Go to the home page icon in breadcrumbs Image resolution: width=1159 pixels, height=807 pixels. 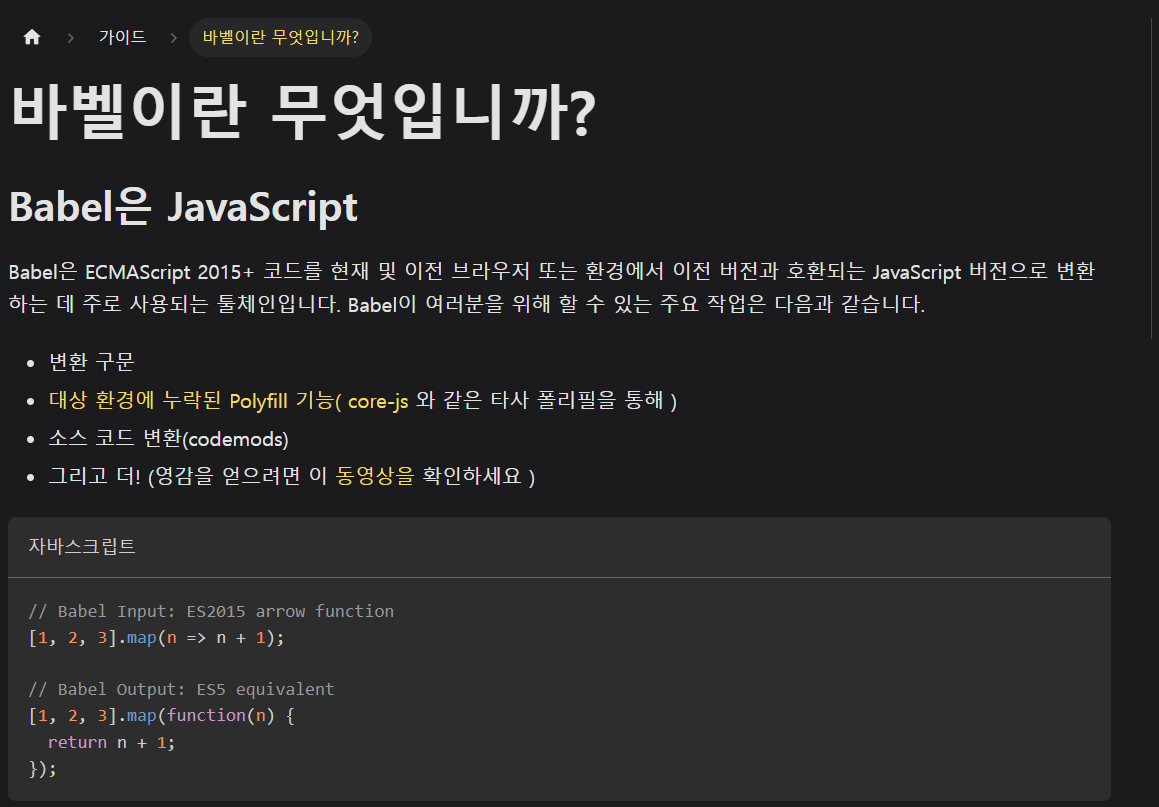pos(32,37)
